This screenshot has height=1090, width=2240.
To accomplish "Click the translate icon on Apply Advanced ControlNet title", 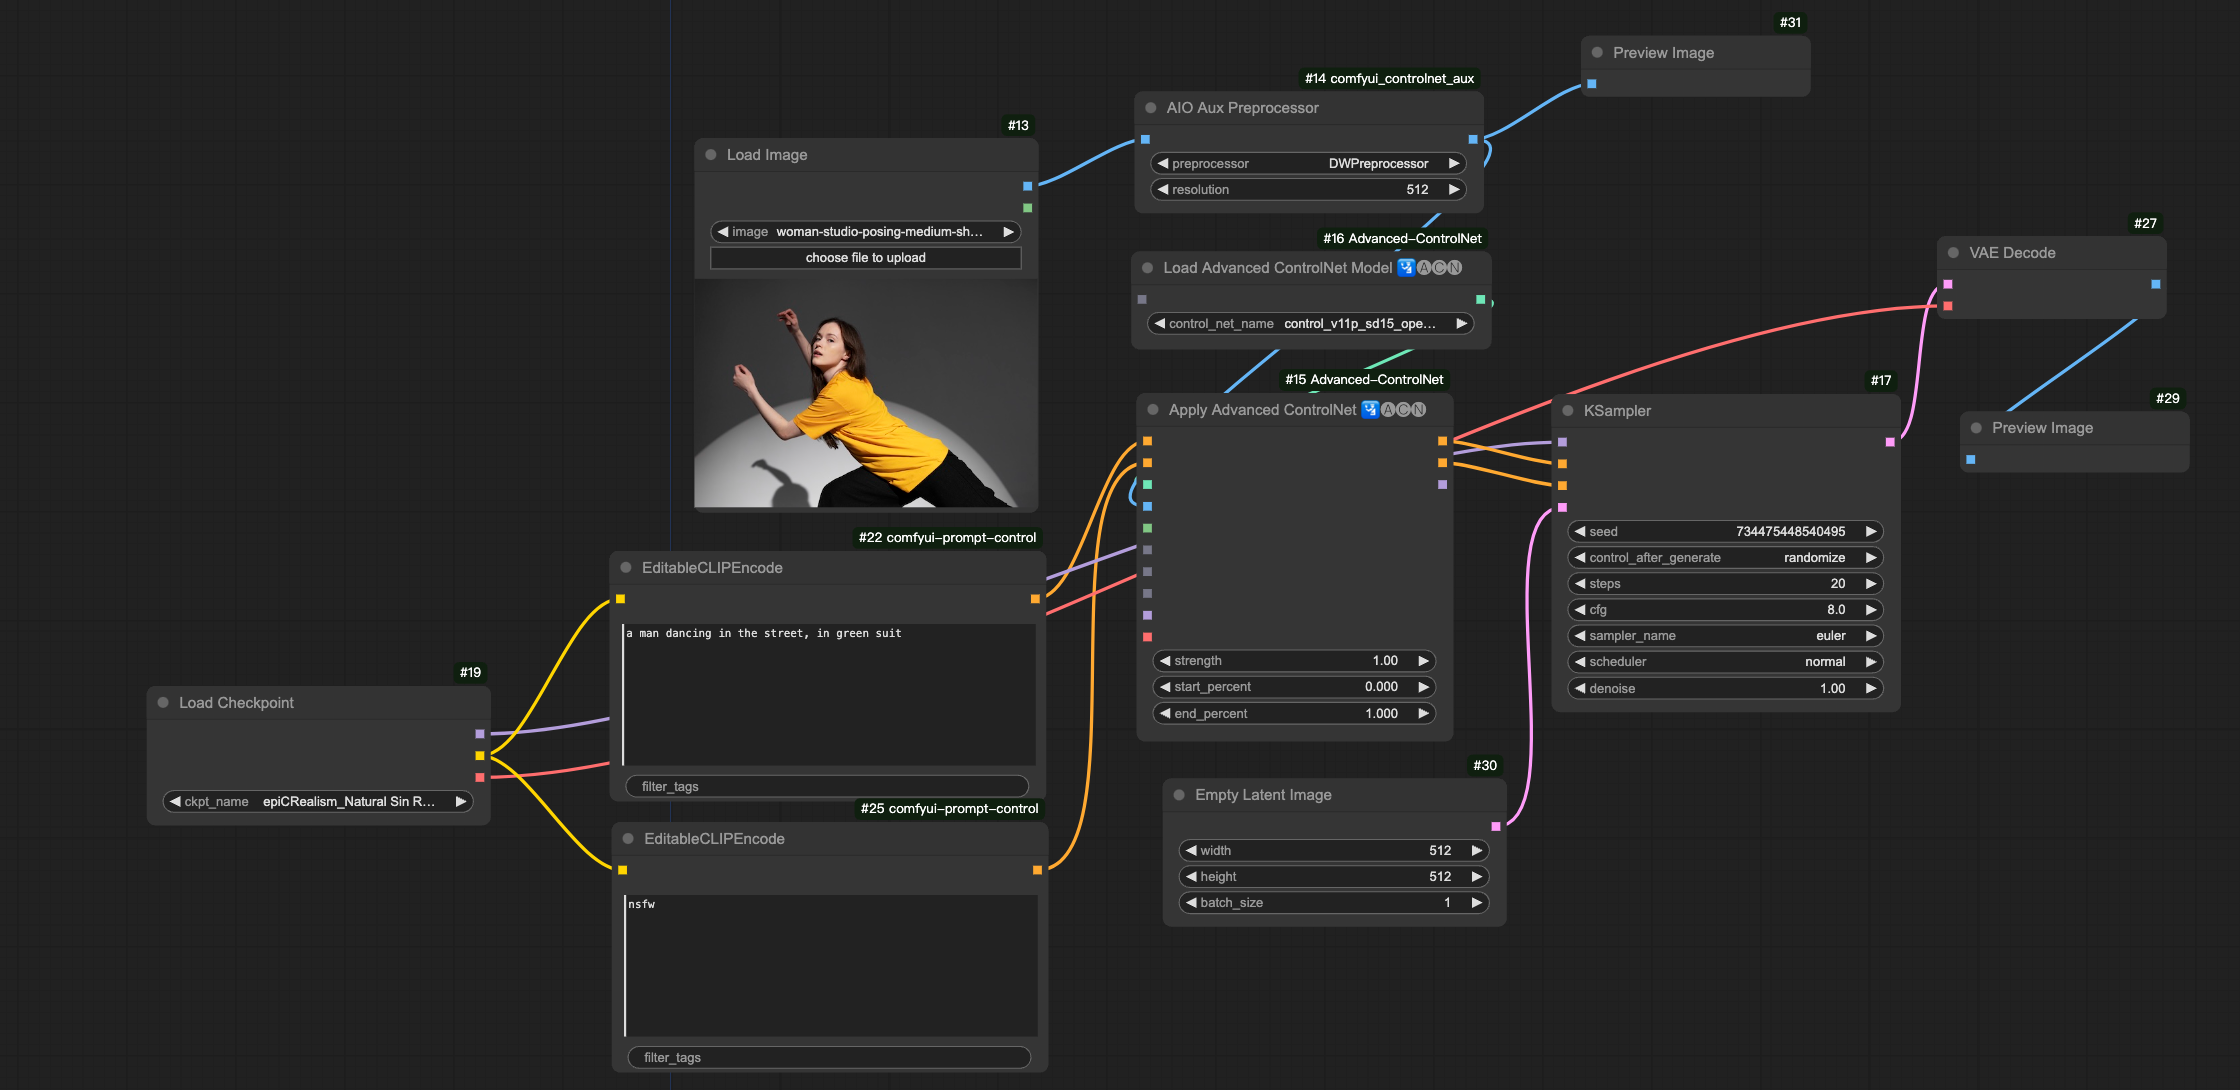I will tap(1370, 409).
